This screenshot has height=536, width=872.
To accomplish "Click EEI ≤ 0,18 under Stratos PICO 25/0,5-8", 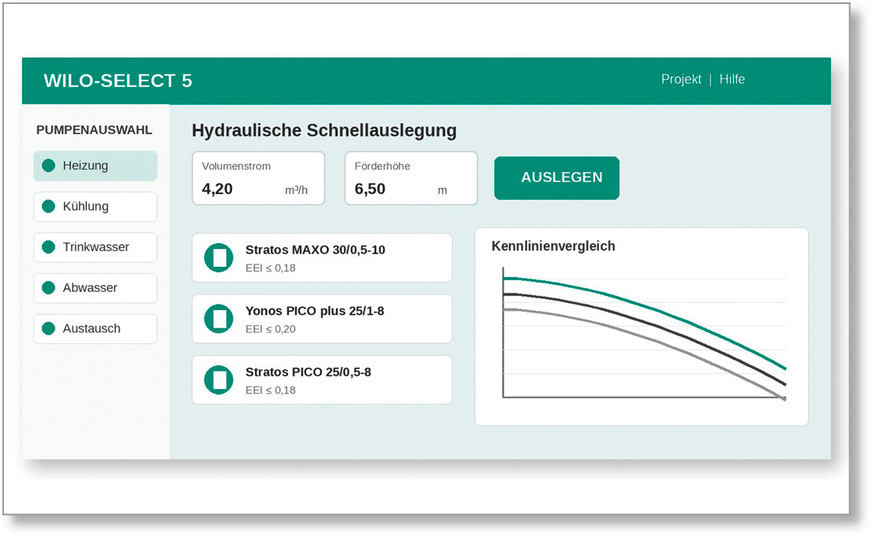I will 270,390.
